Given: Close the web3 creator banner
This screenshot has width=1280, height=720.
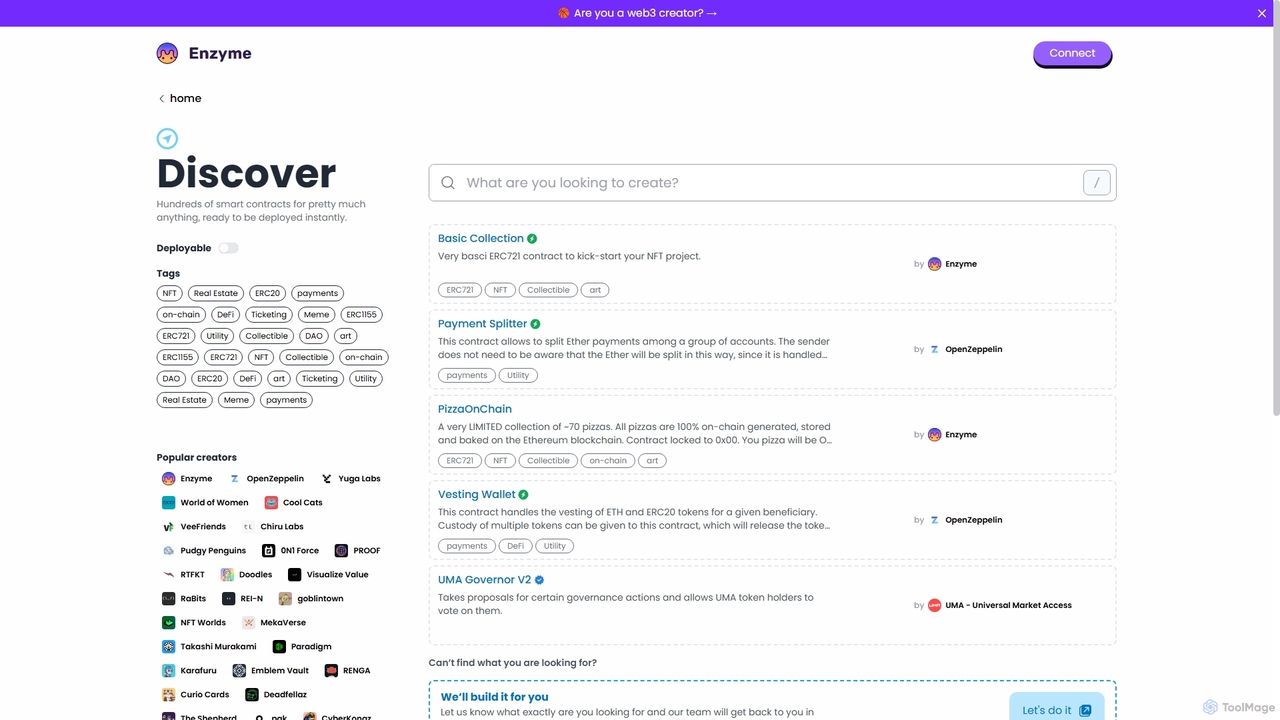Looking at the screenshot, I should click(1262, 13).
